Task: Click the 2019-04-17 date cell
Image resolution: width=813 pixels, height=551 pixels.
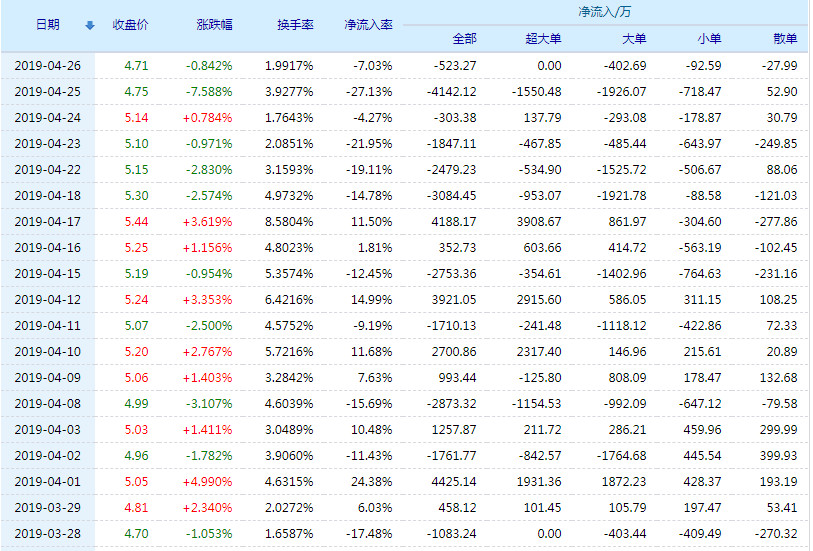Action: pos(47,221)
